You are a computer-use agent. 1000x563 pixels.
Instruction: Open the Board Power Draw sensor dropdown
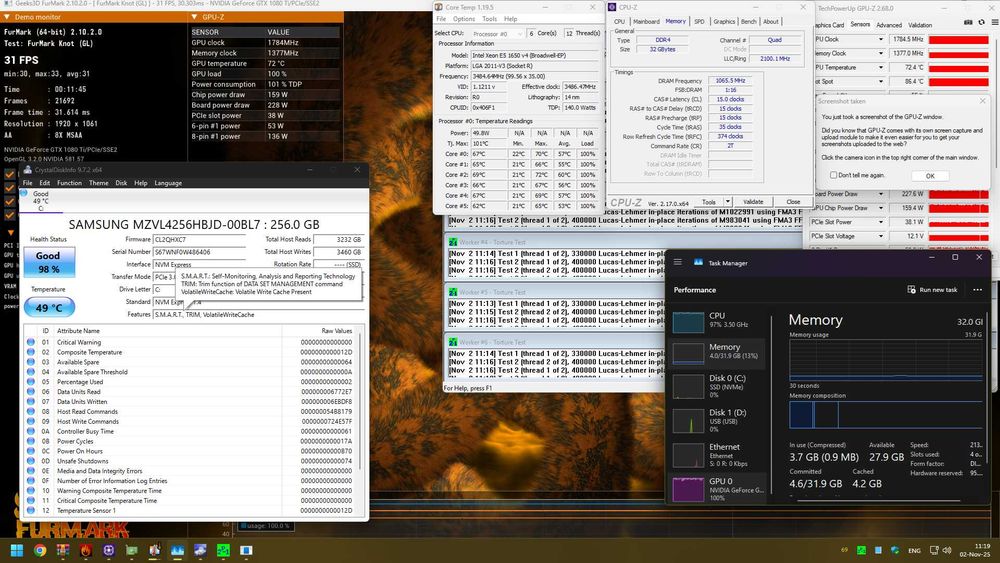[881, 194]
